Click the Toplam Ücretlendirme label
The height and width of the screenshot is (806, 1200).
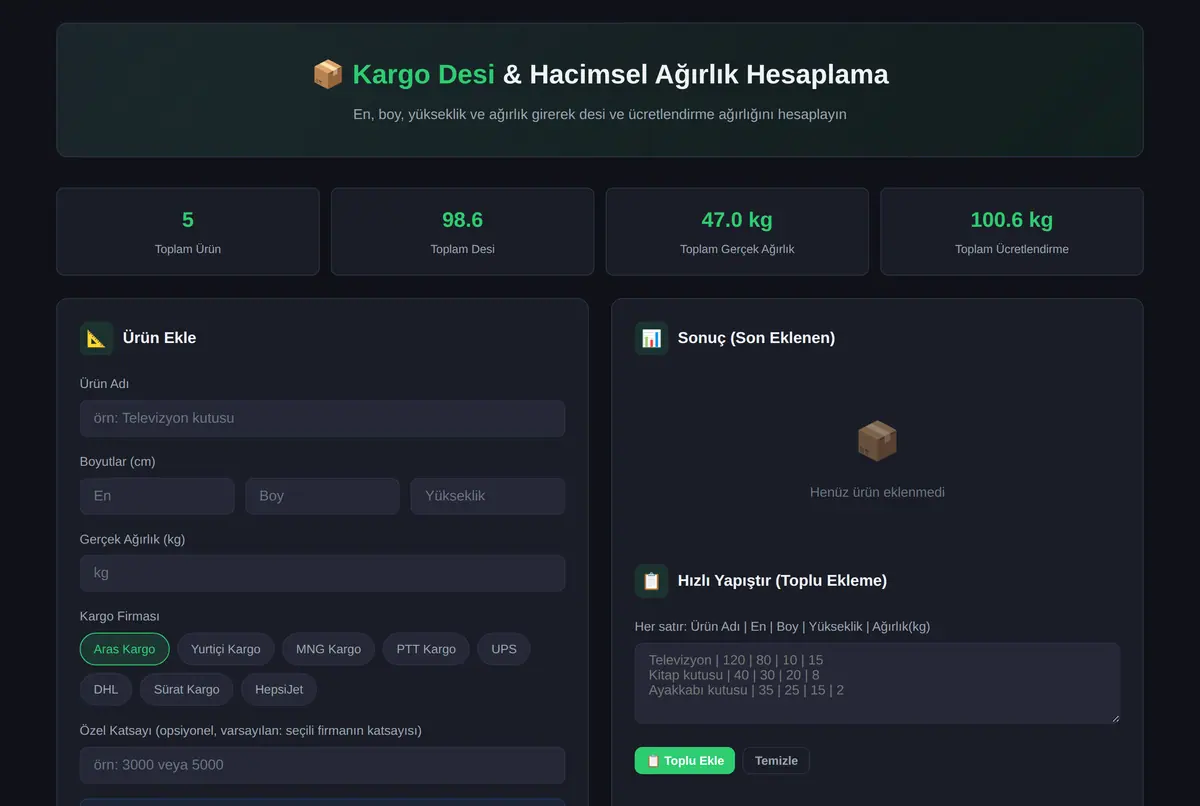[x=1011, y=249]
